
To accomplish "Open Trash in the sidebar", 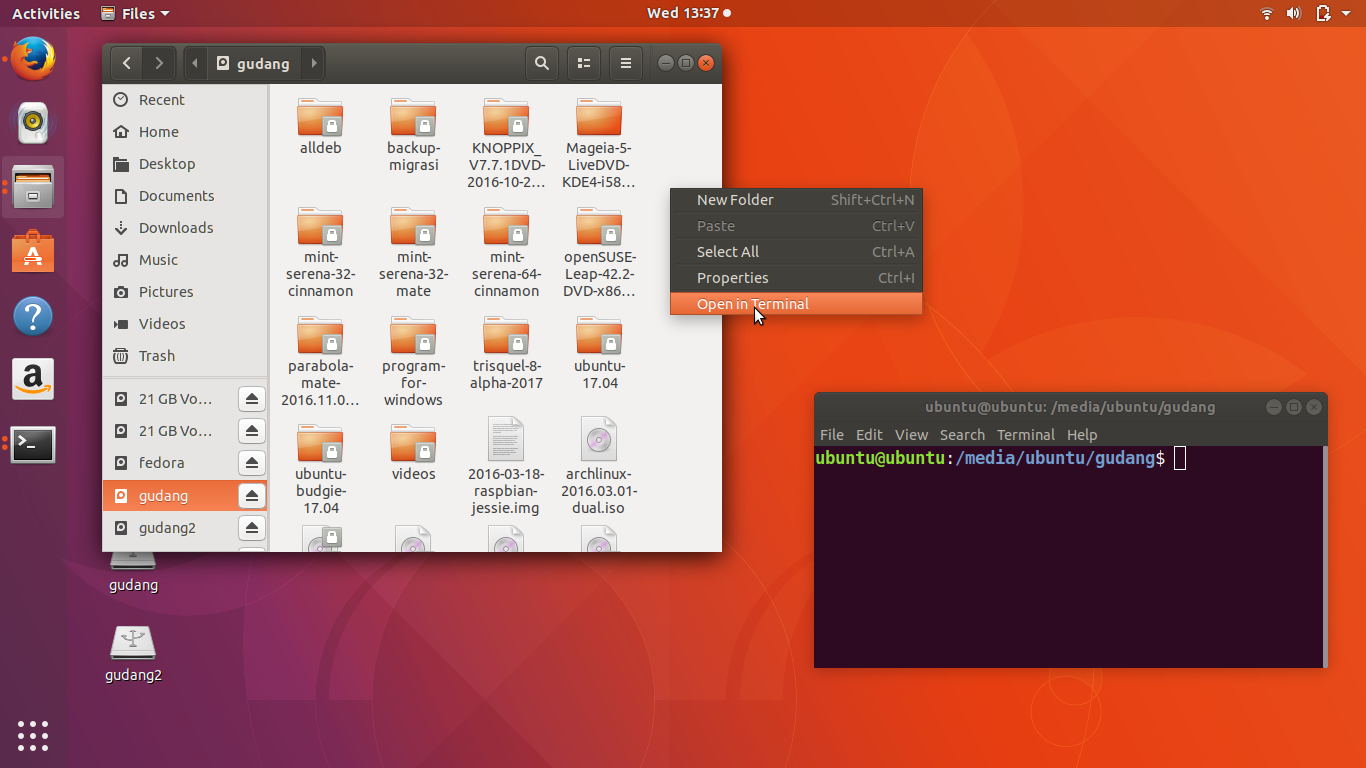I will [x=185, y=356].
